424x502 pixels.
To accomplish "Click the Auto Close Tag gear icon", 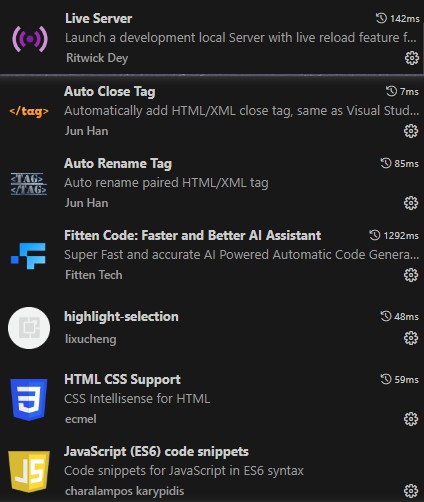I will point(411,131).
